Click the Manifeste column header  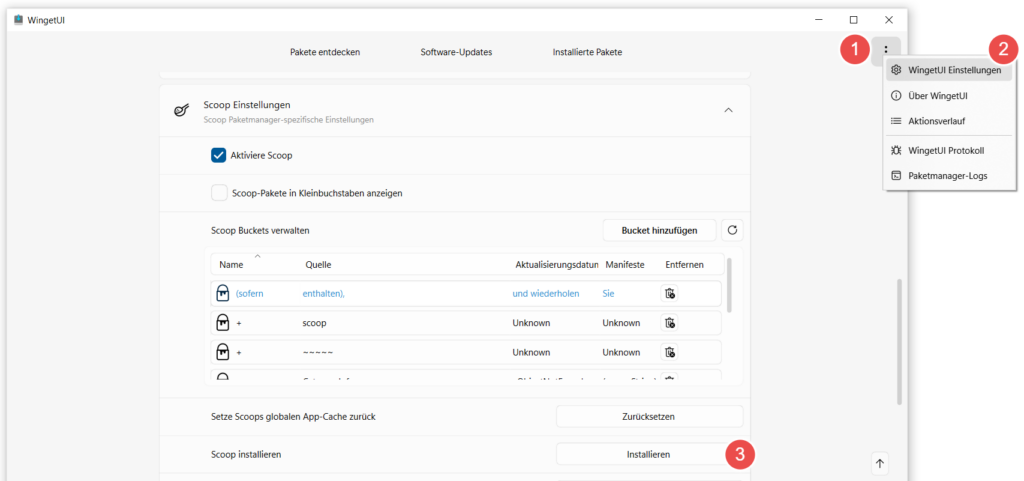tap(625, 265)
